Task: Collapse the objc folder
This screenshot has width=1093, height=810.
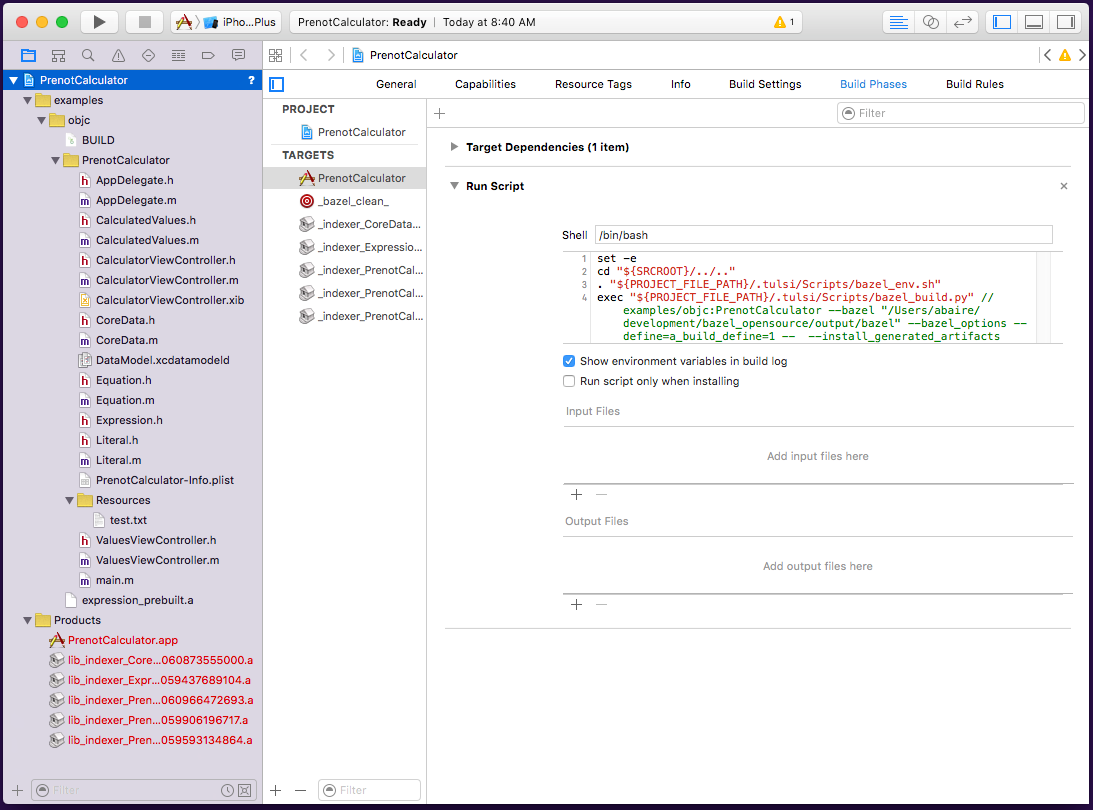Action: (41, 121)
